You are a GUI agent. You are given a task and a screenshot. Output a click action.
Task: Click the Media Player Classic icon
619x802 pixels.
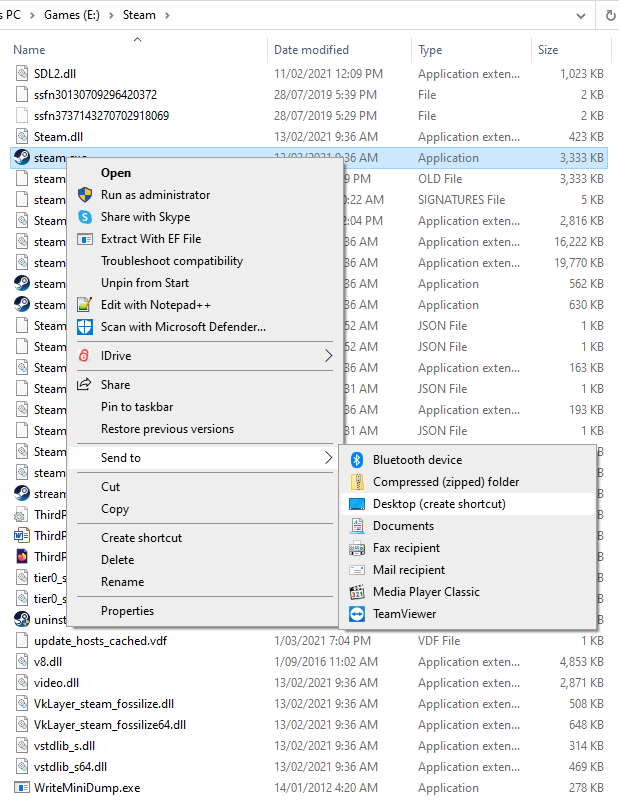(x=357, y=592)
